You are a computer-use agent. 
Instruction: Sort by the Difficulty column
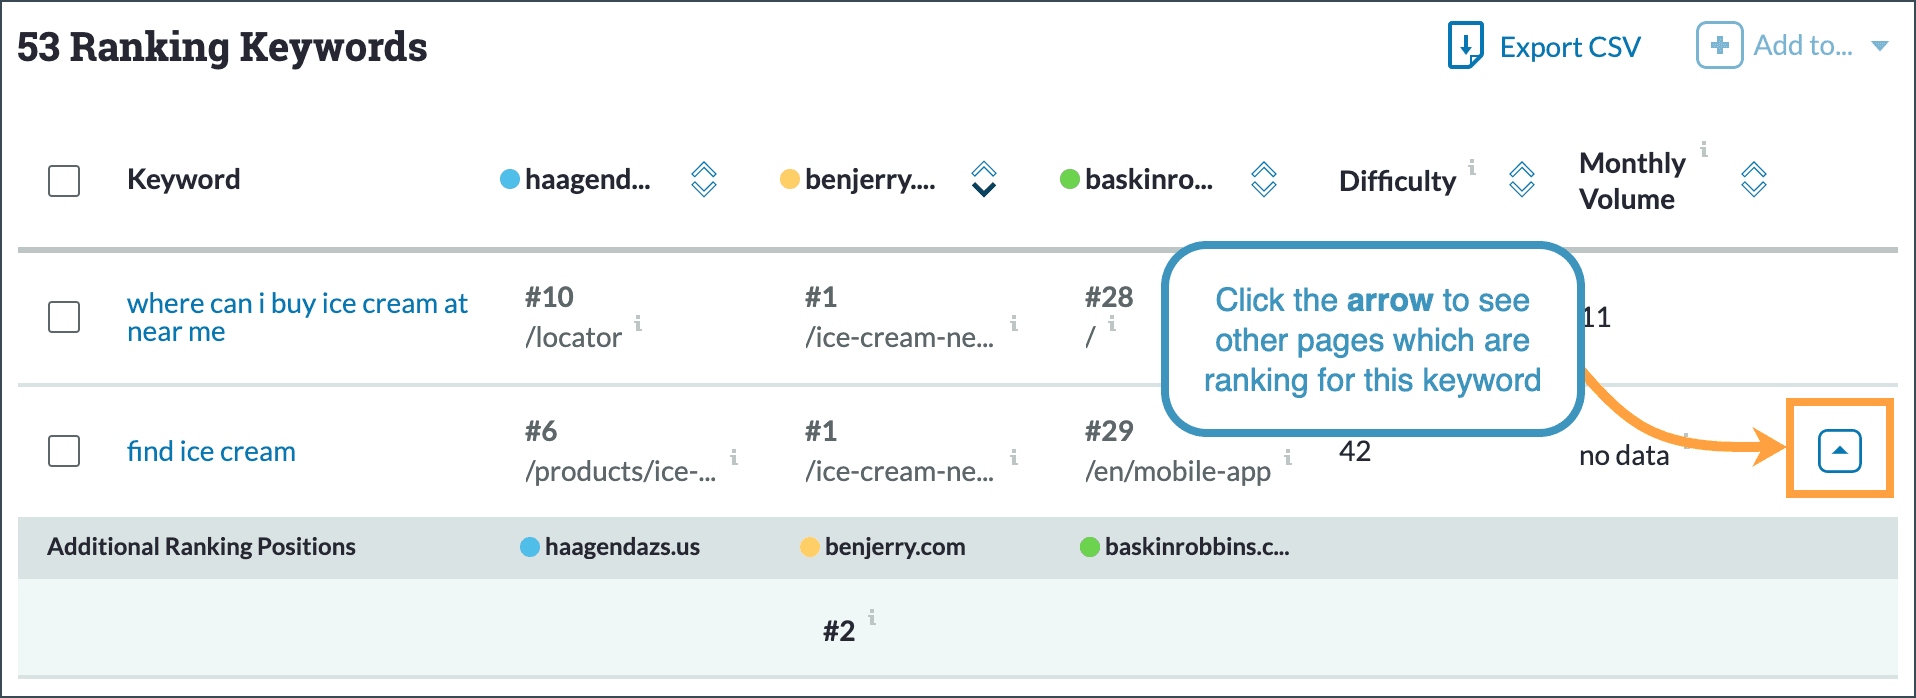click(1521, 180)
